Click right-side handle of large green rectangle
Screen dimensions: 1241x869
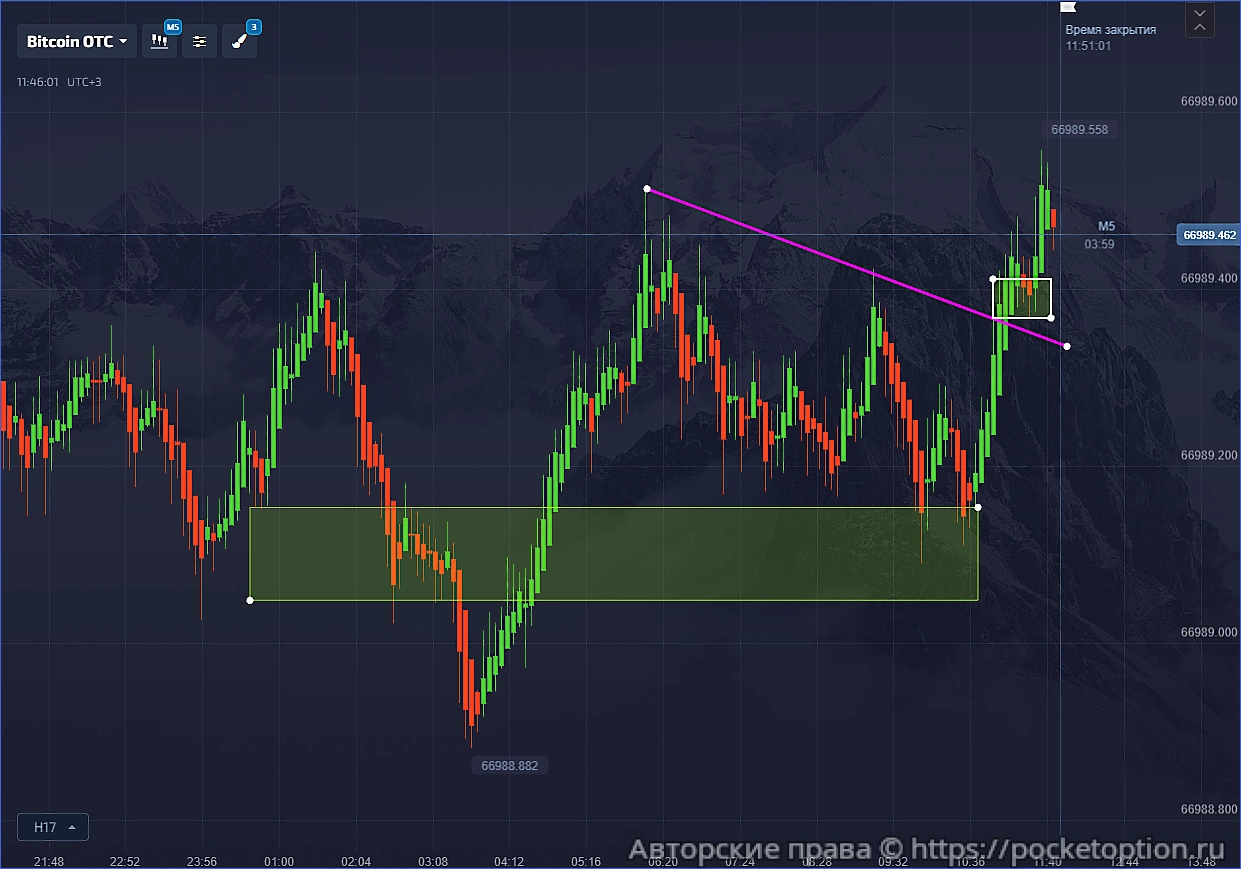pyautogui.click(x=978, y=507)
